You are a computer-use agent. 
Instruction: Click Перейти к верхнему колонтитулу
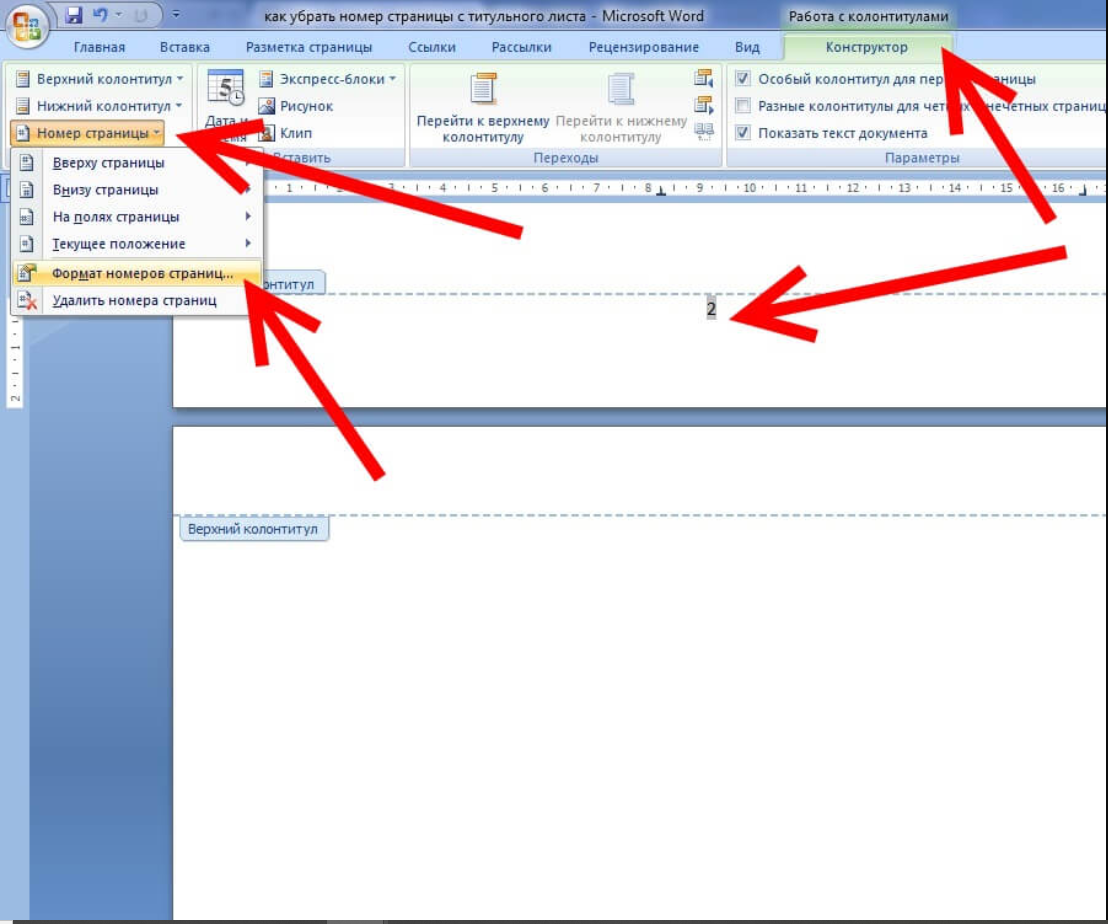click(x=483, y=106)
